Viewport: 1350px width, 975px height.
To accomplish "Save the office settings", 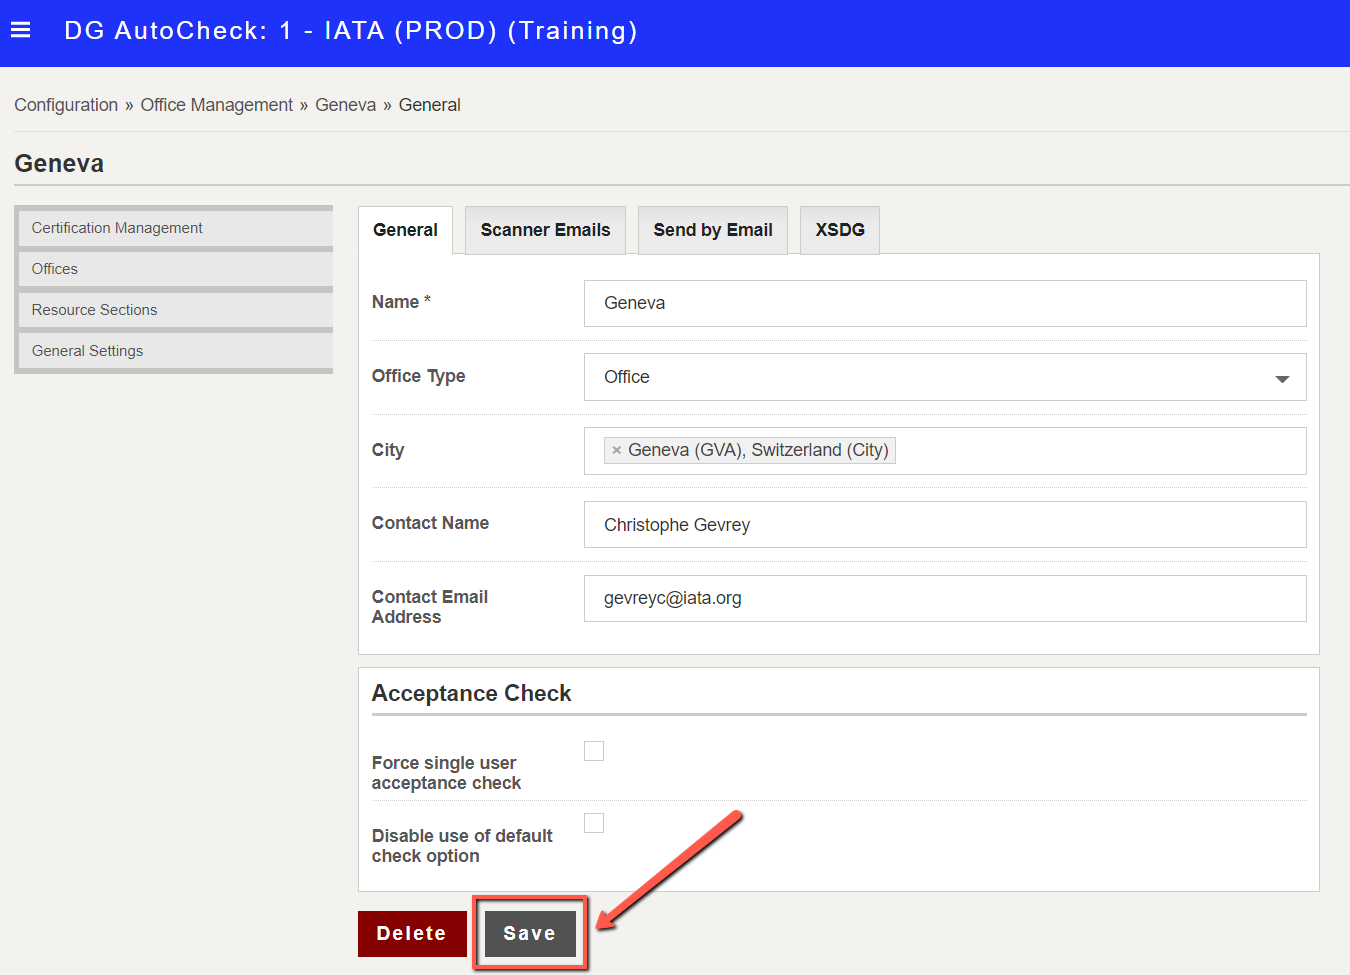I will click(x=530, y=933).
